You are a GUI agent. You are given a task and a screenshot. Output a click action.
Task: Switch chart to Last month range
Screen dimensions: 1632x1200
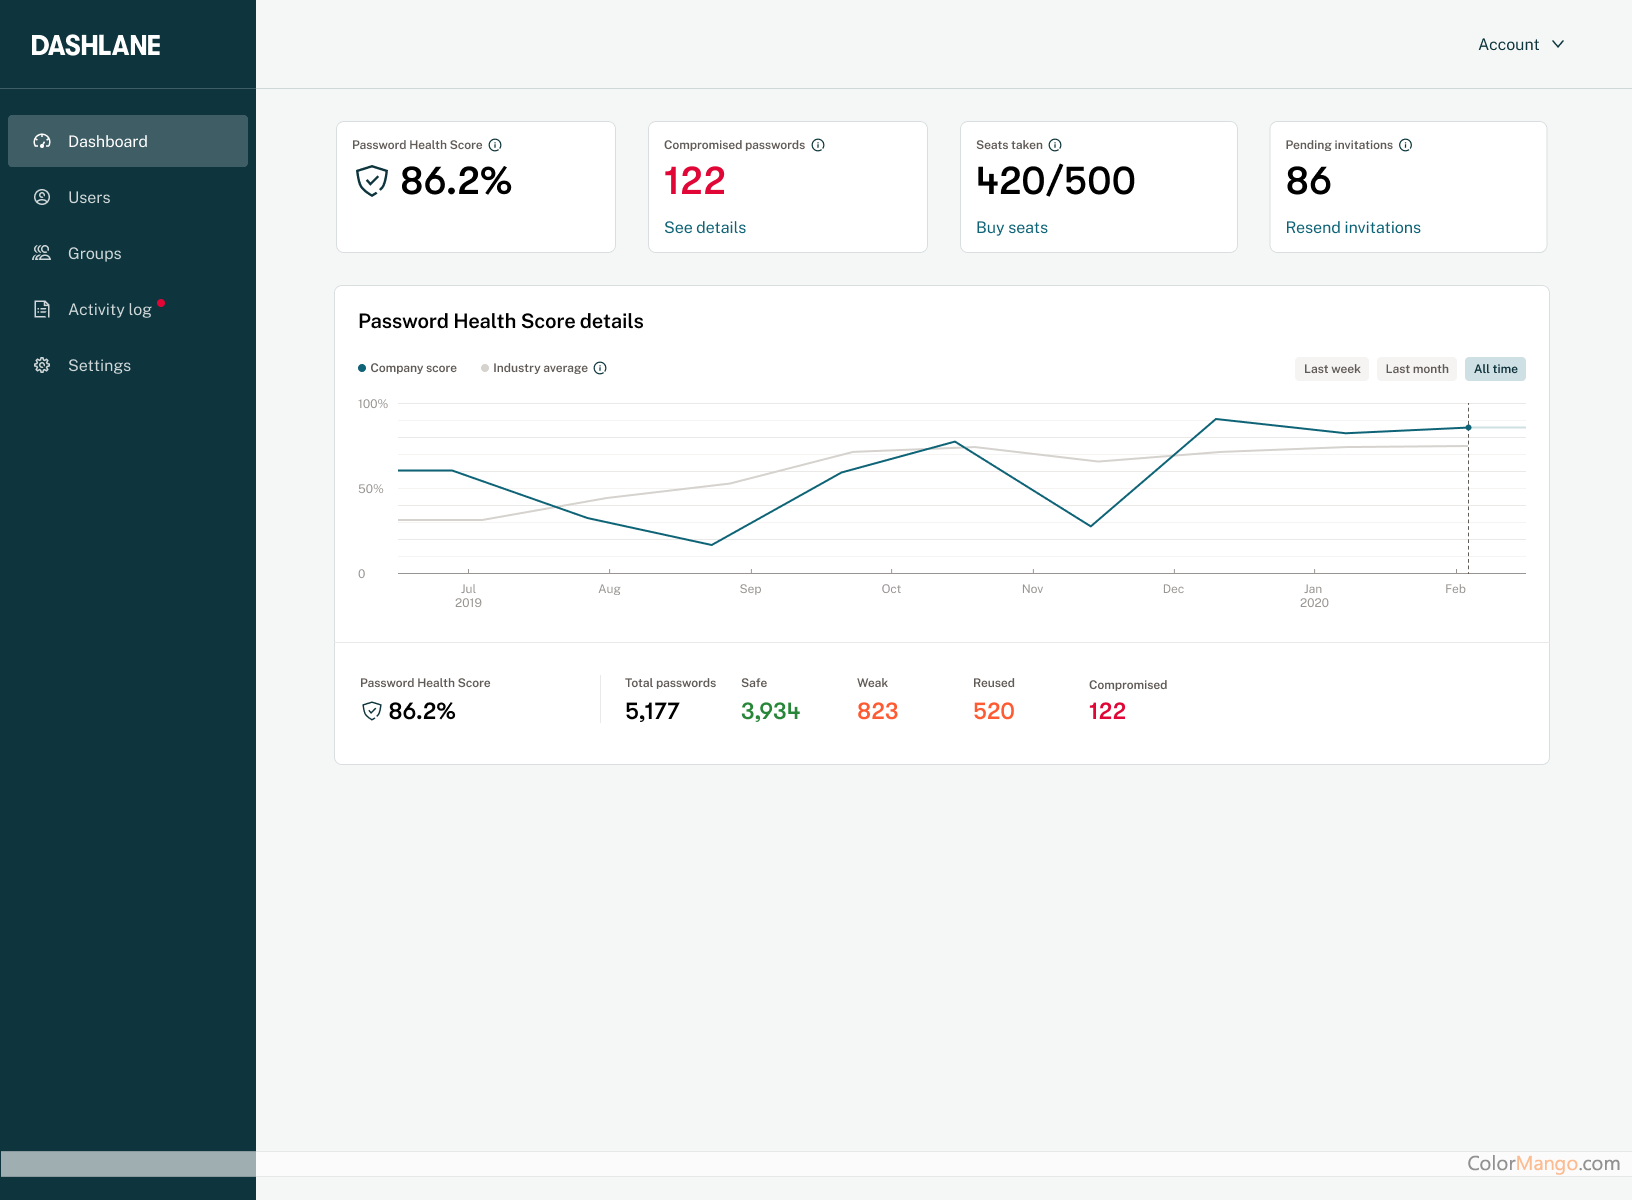tap(1417, 369)
